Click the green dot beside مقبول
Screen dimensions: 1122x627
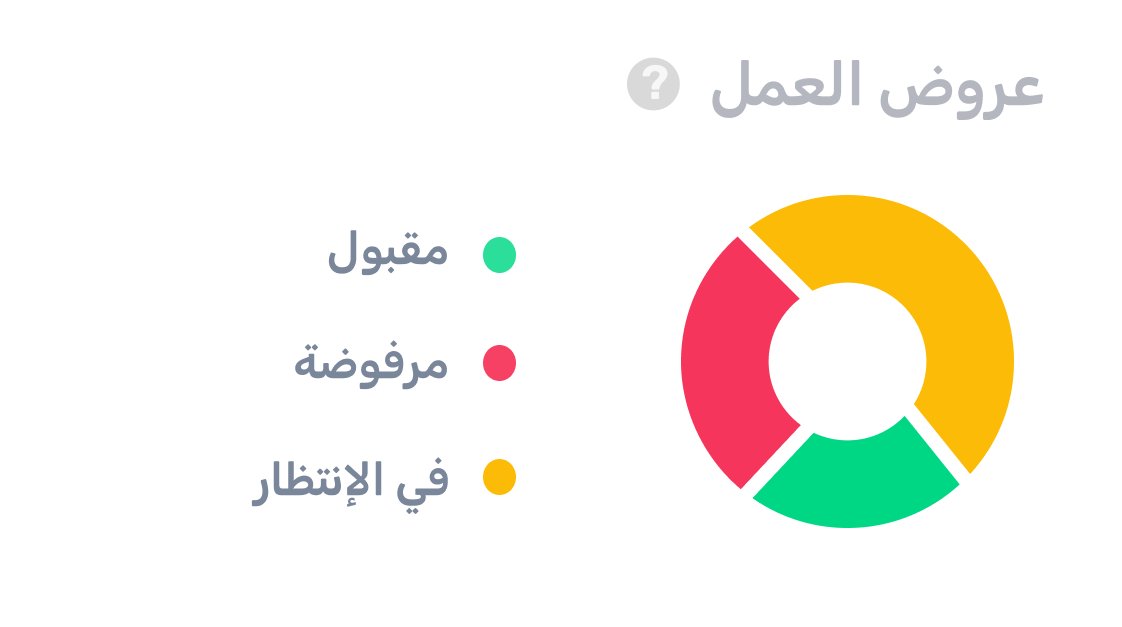pos(499,255)
